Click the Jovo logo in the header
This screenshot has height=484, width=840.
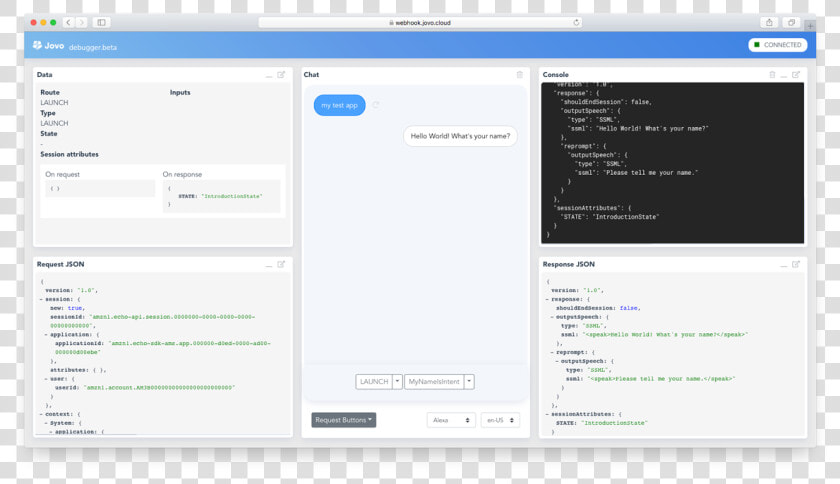click(x=48, y=46)
